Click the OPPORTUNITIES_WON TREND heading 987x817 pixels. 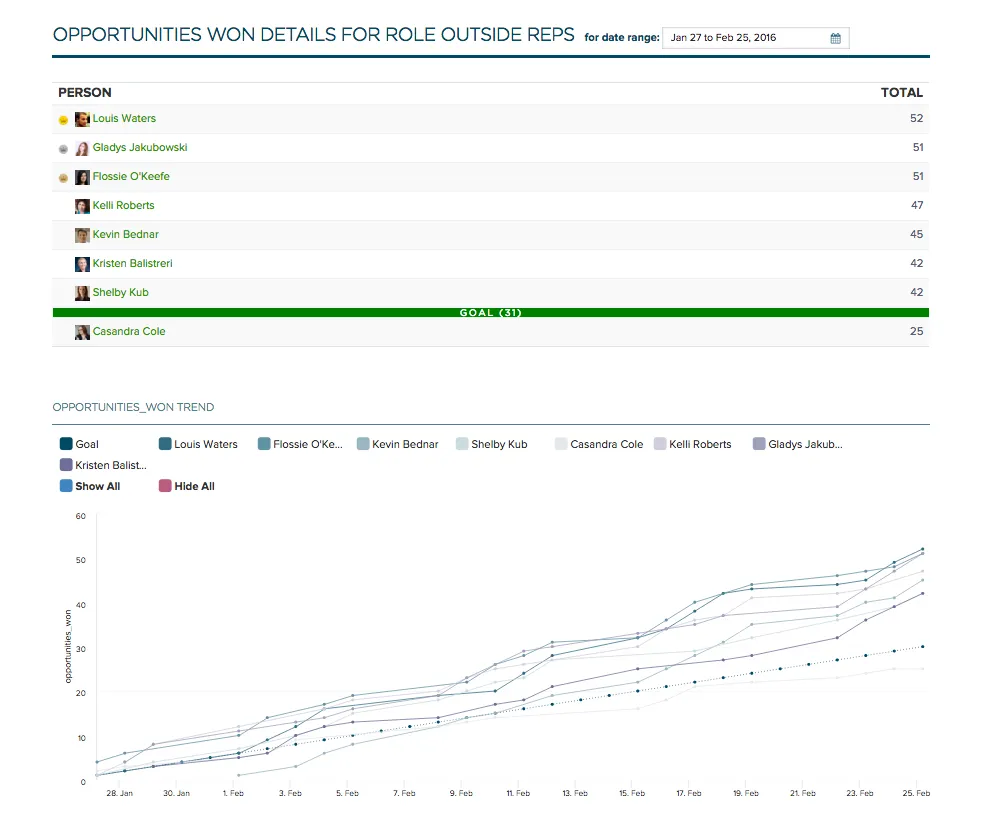pyautogui.click(x=133, y=407)
